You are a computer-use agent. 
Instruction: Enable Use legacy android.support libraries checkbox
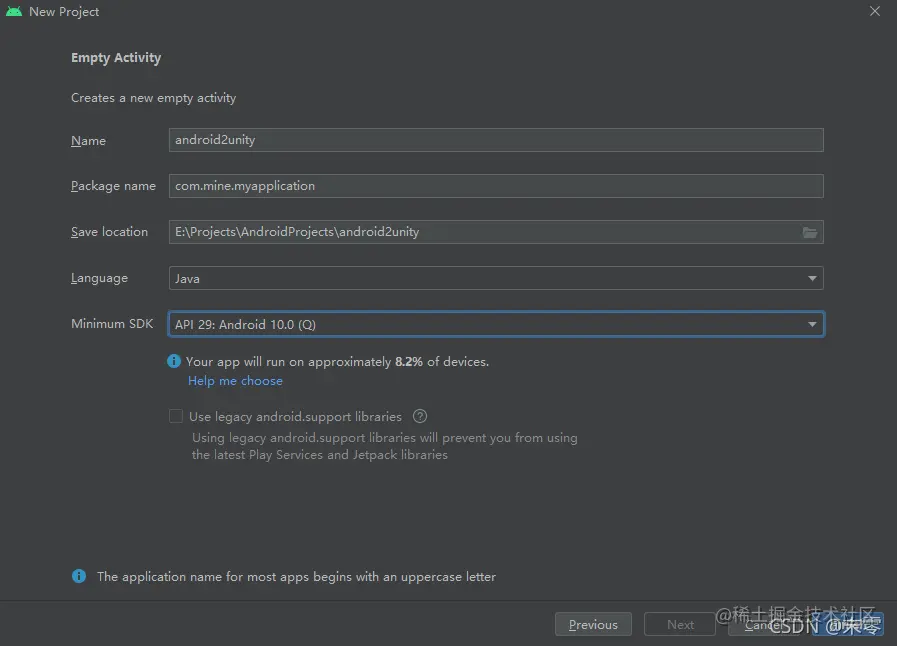click(x=176, y=416)
